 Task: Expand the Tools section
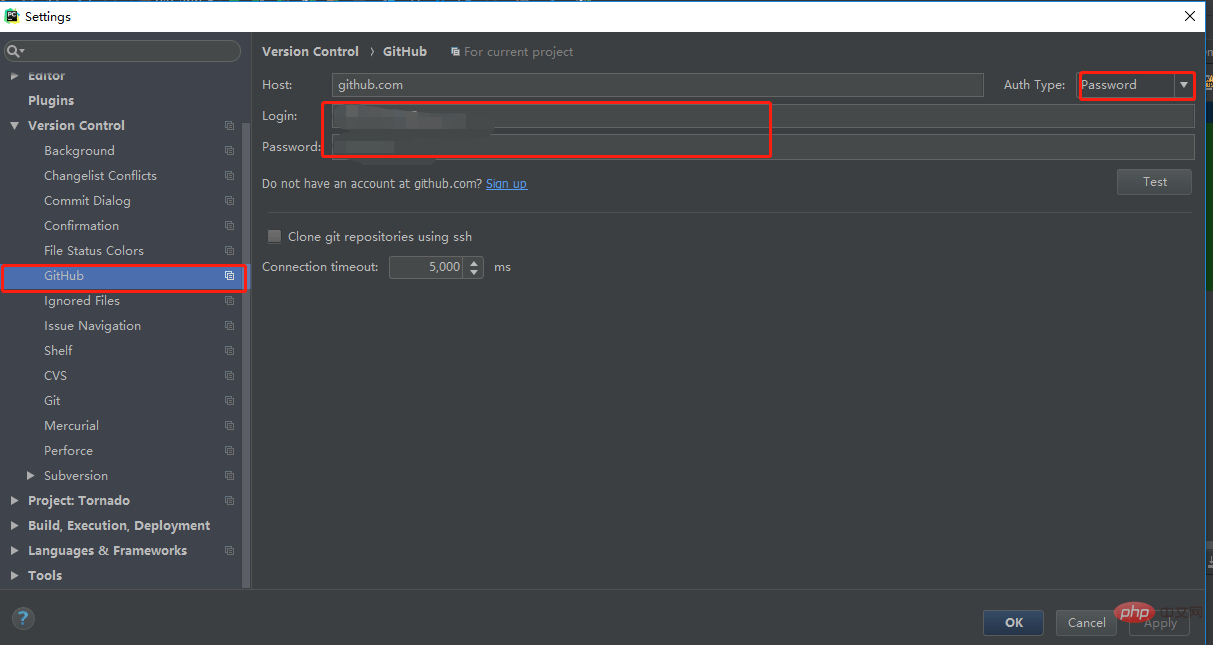pos(14,576)
